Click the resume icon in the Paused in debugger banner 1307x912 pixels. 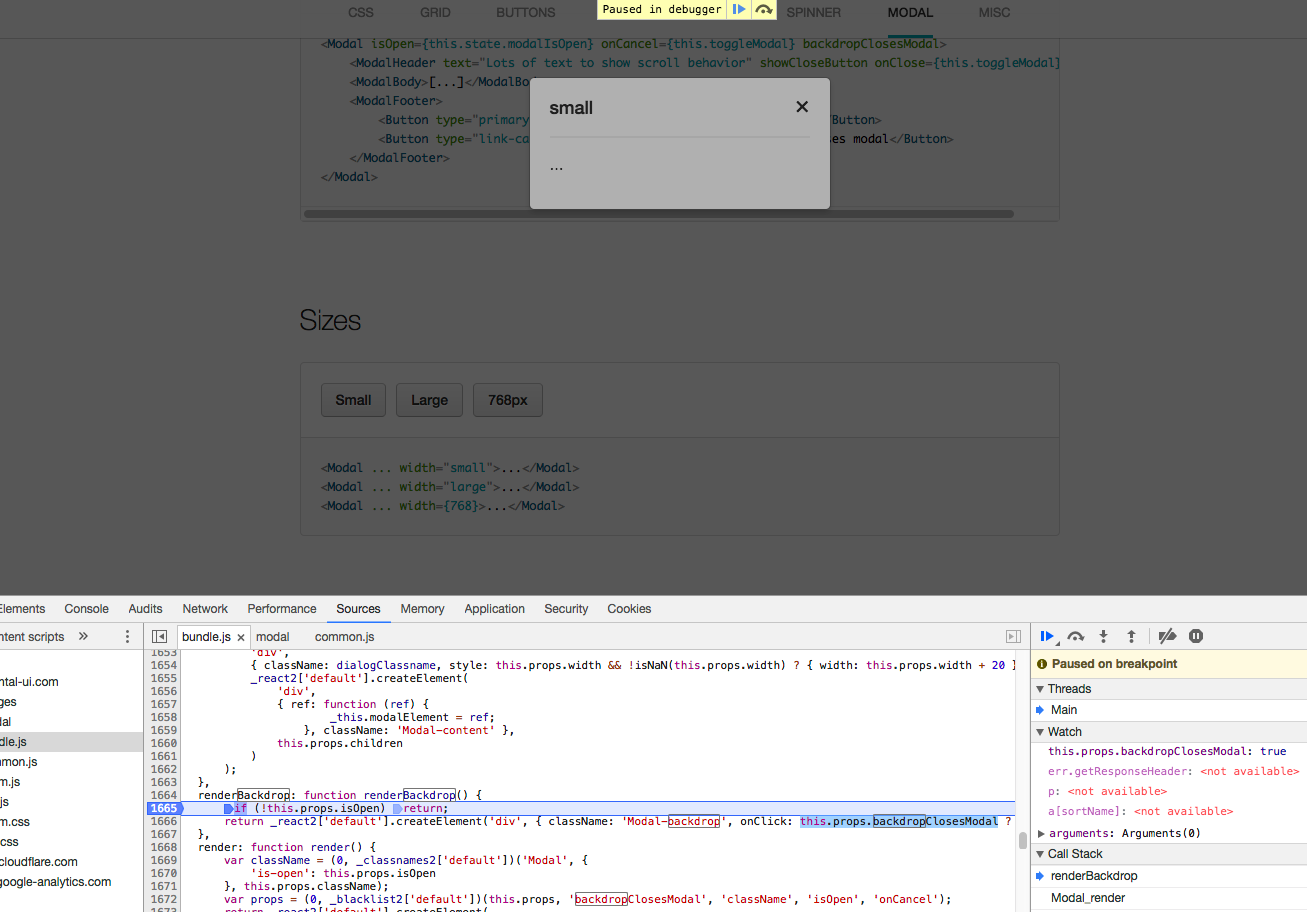739,9
